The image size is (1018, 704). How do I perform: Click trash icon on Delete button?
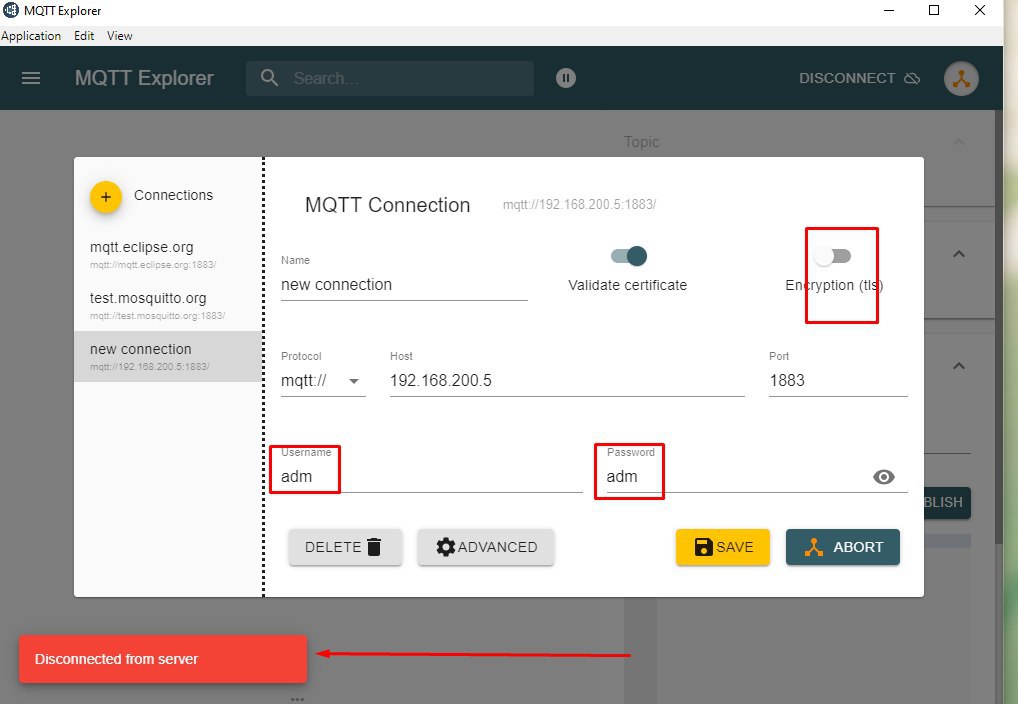pyautogui.click(x=374, y=547)
